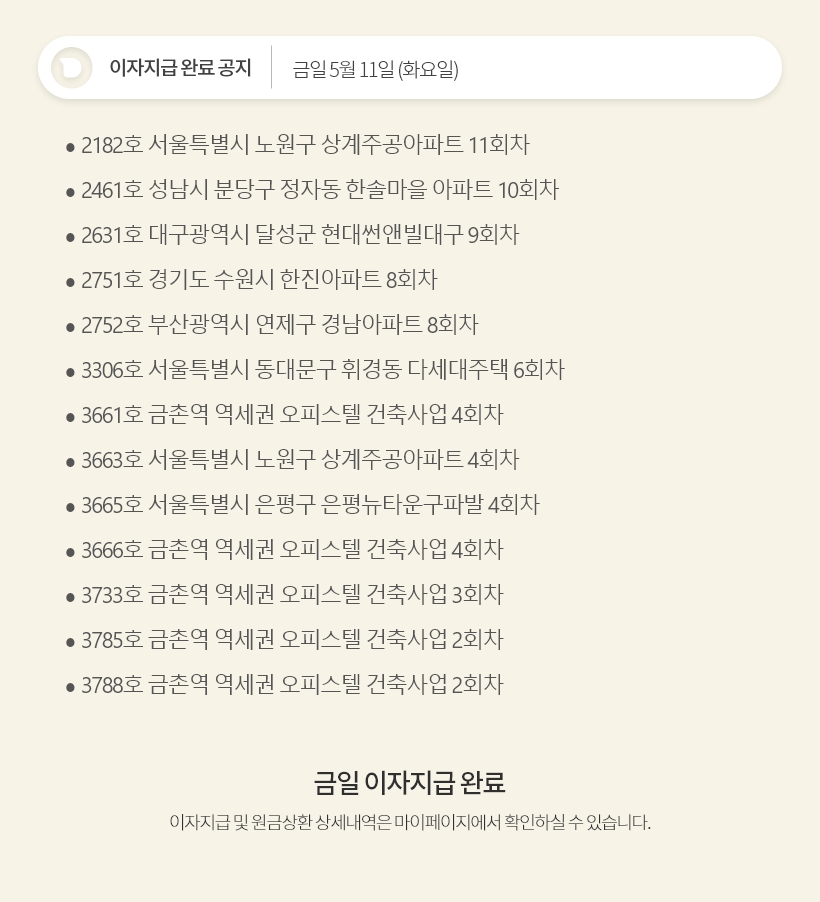This screenshot has height=902, width=820.
Task: Click the 금일 이자지급 완료 heading
Action: point(409,782)
